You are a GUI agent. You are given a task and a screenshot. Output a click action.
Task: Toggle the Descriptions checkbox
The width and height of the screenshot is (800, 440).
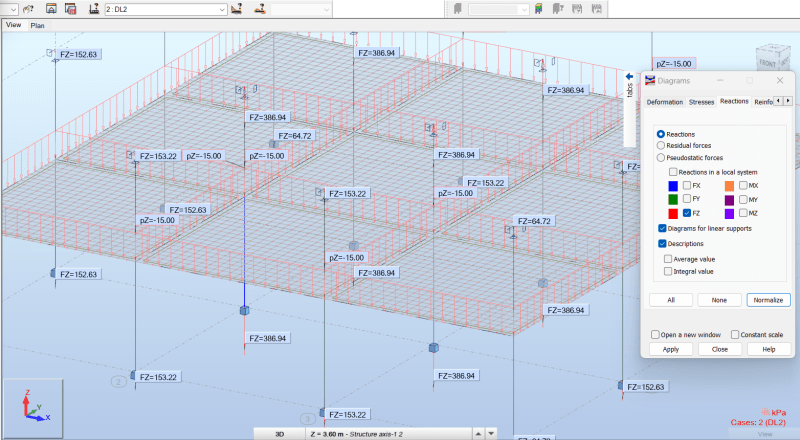tap(662, 243)
